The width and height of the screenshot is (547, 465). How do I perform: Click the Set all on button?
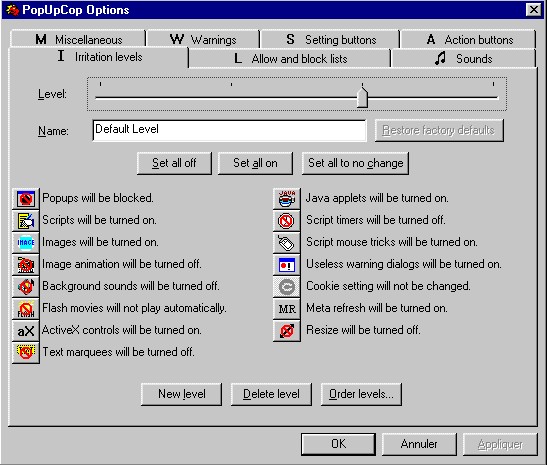point(255,163)
